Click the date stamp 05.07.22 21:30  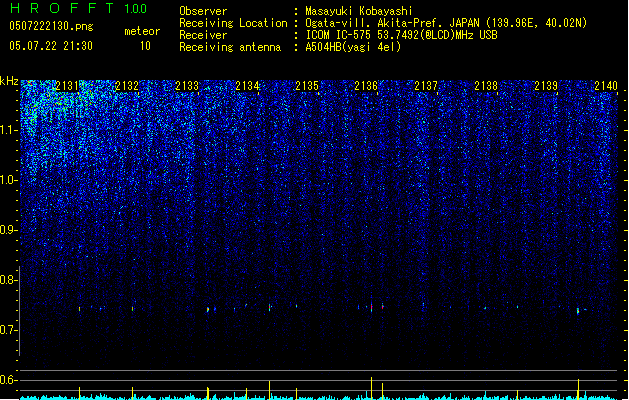pos(51,46)
